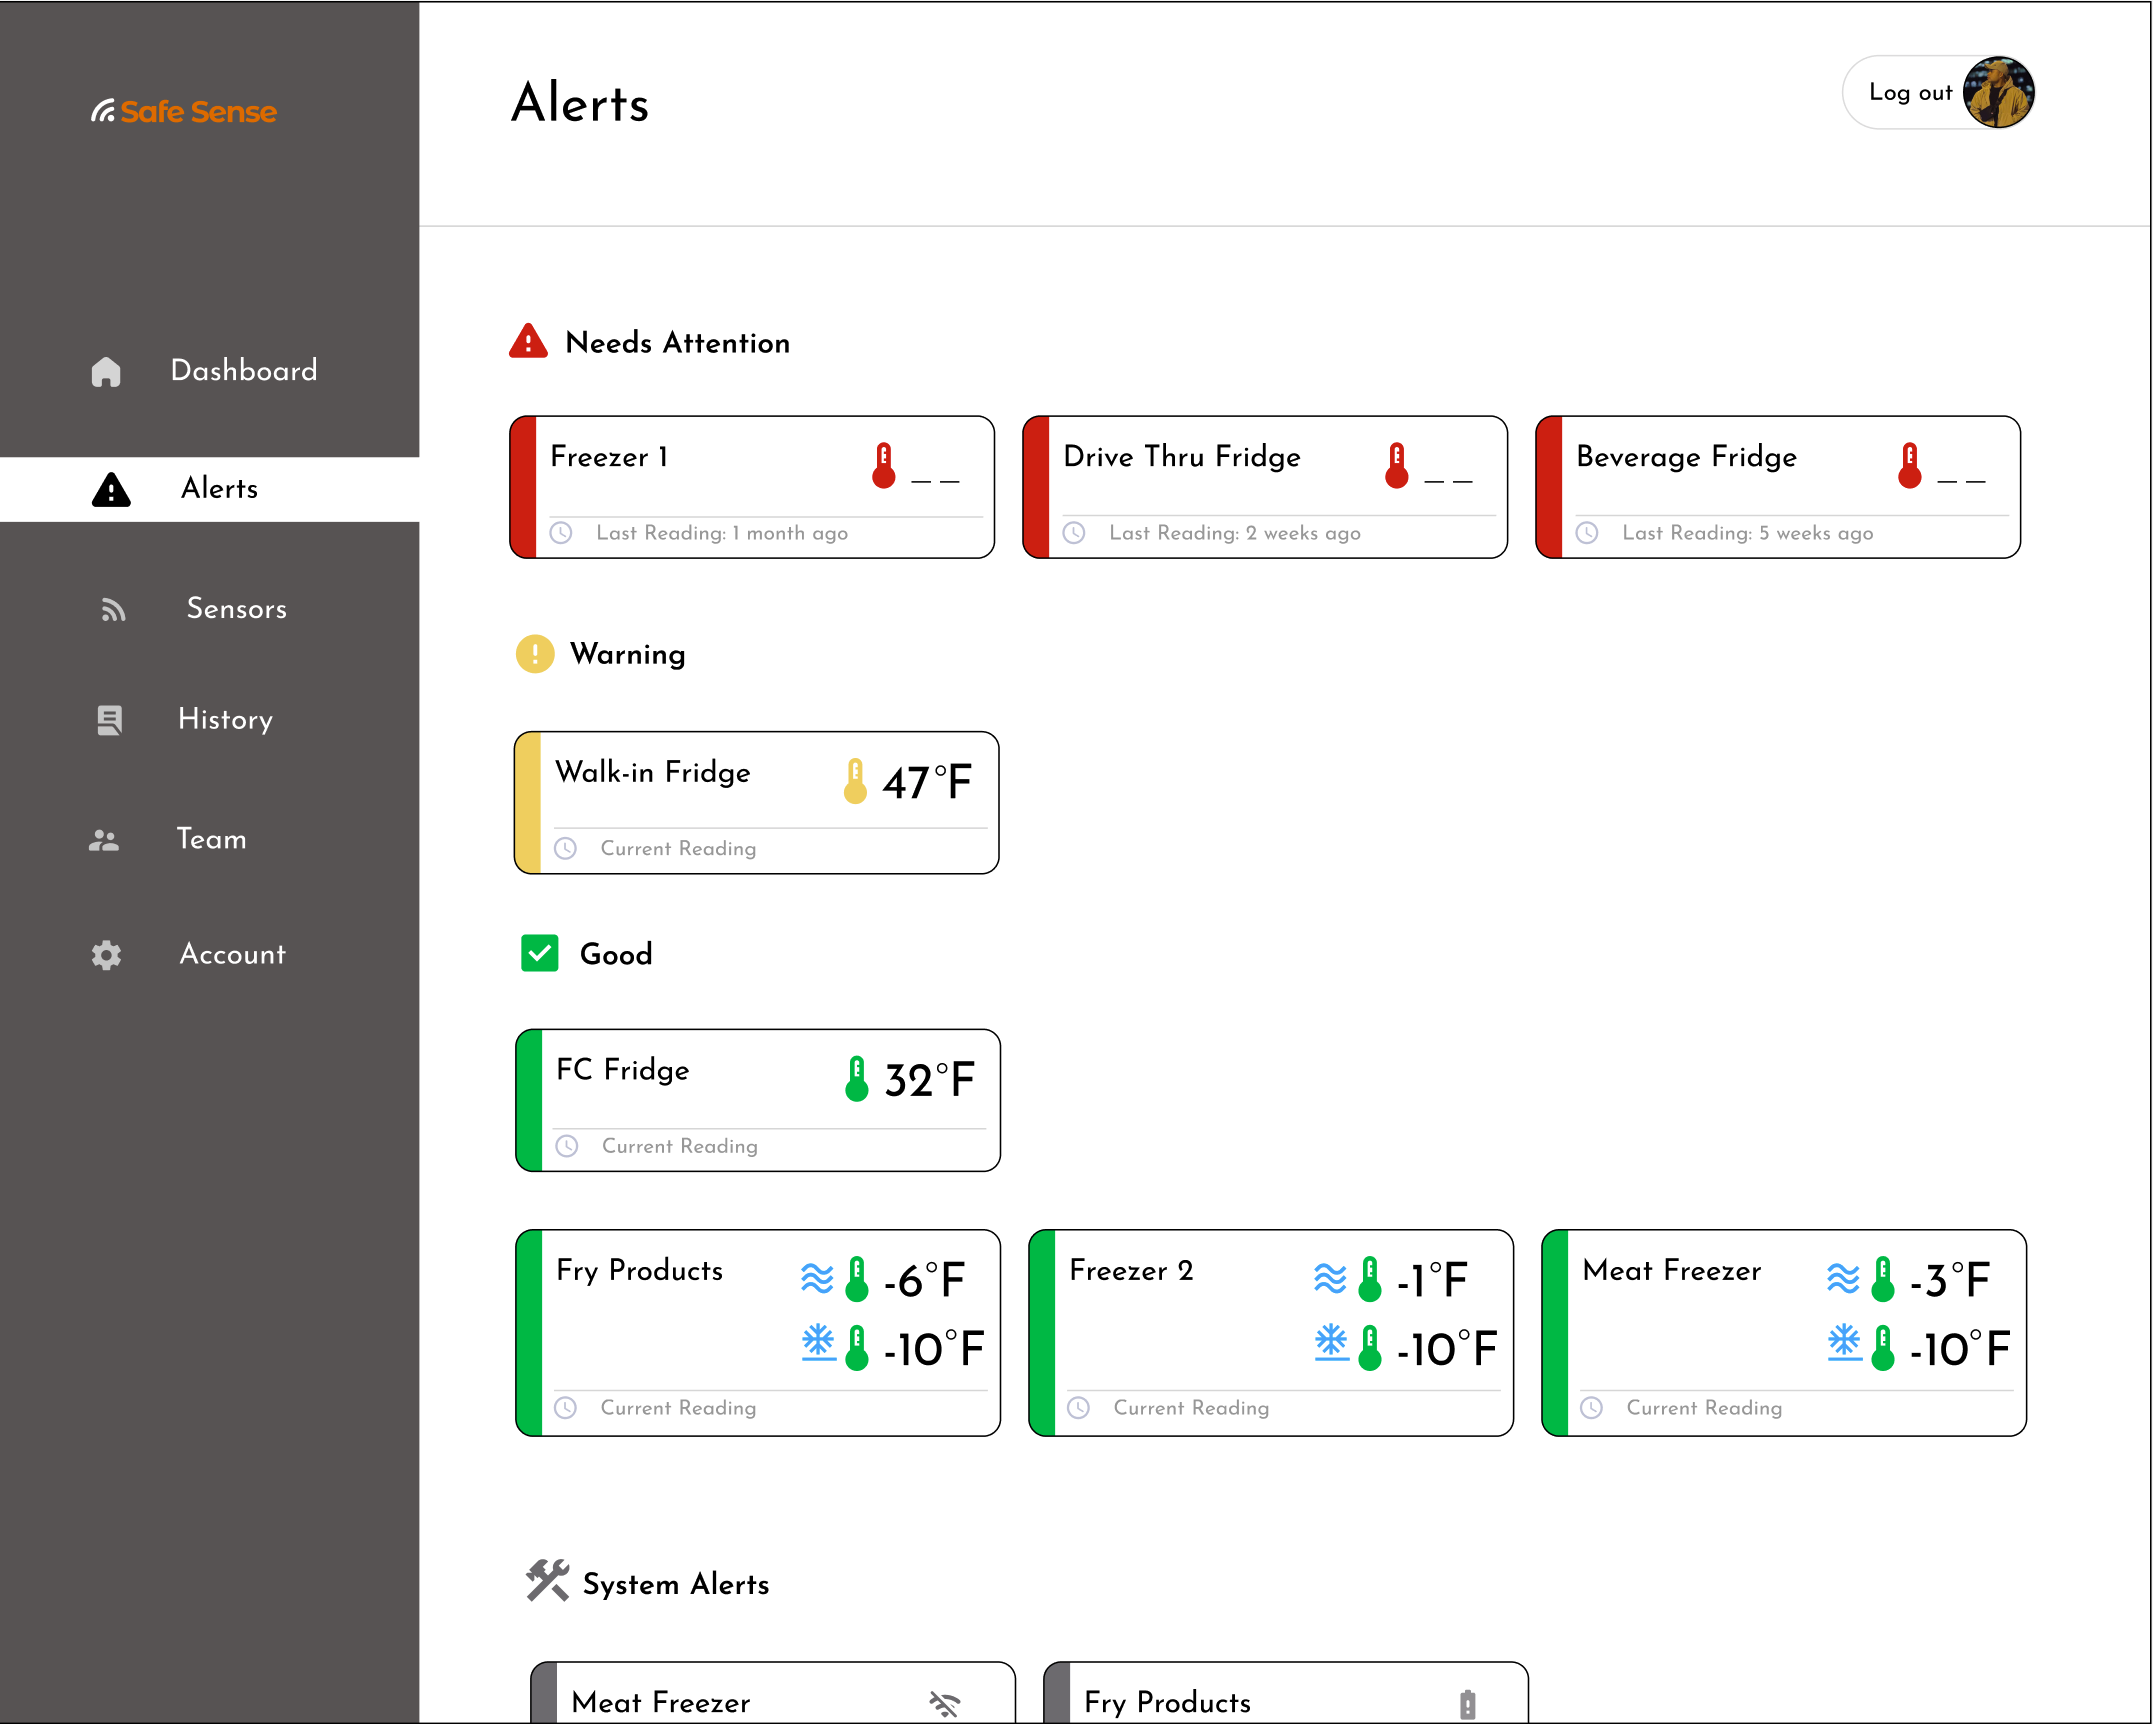This screenshot has height=1724, width=2153.
Task: Click the Dashboard home icon
Action: pos(106,371)
